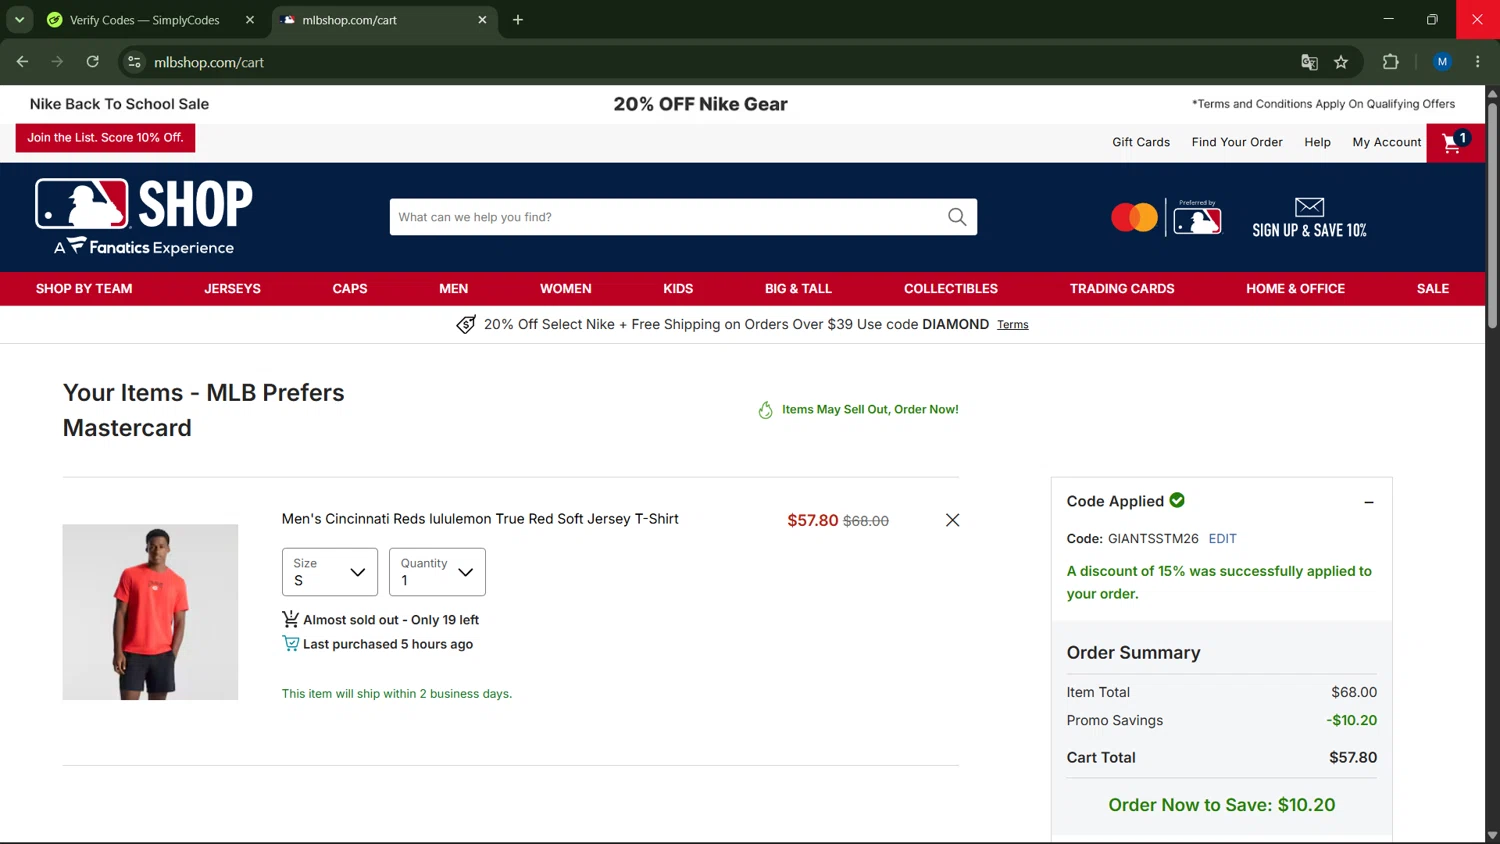This screenshot has width=1500, height=844.
Task: Click the translate page icon
Action: tap(1309, 62)
